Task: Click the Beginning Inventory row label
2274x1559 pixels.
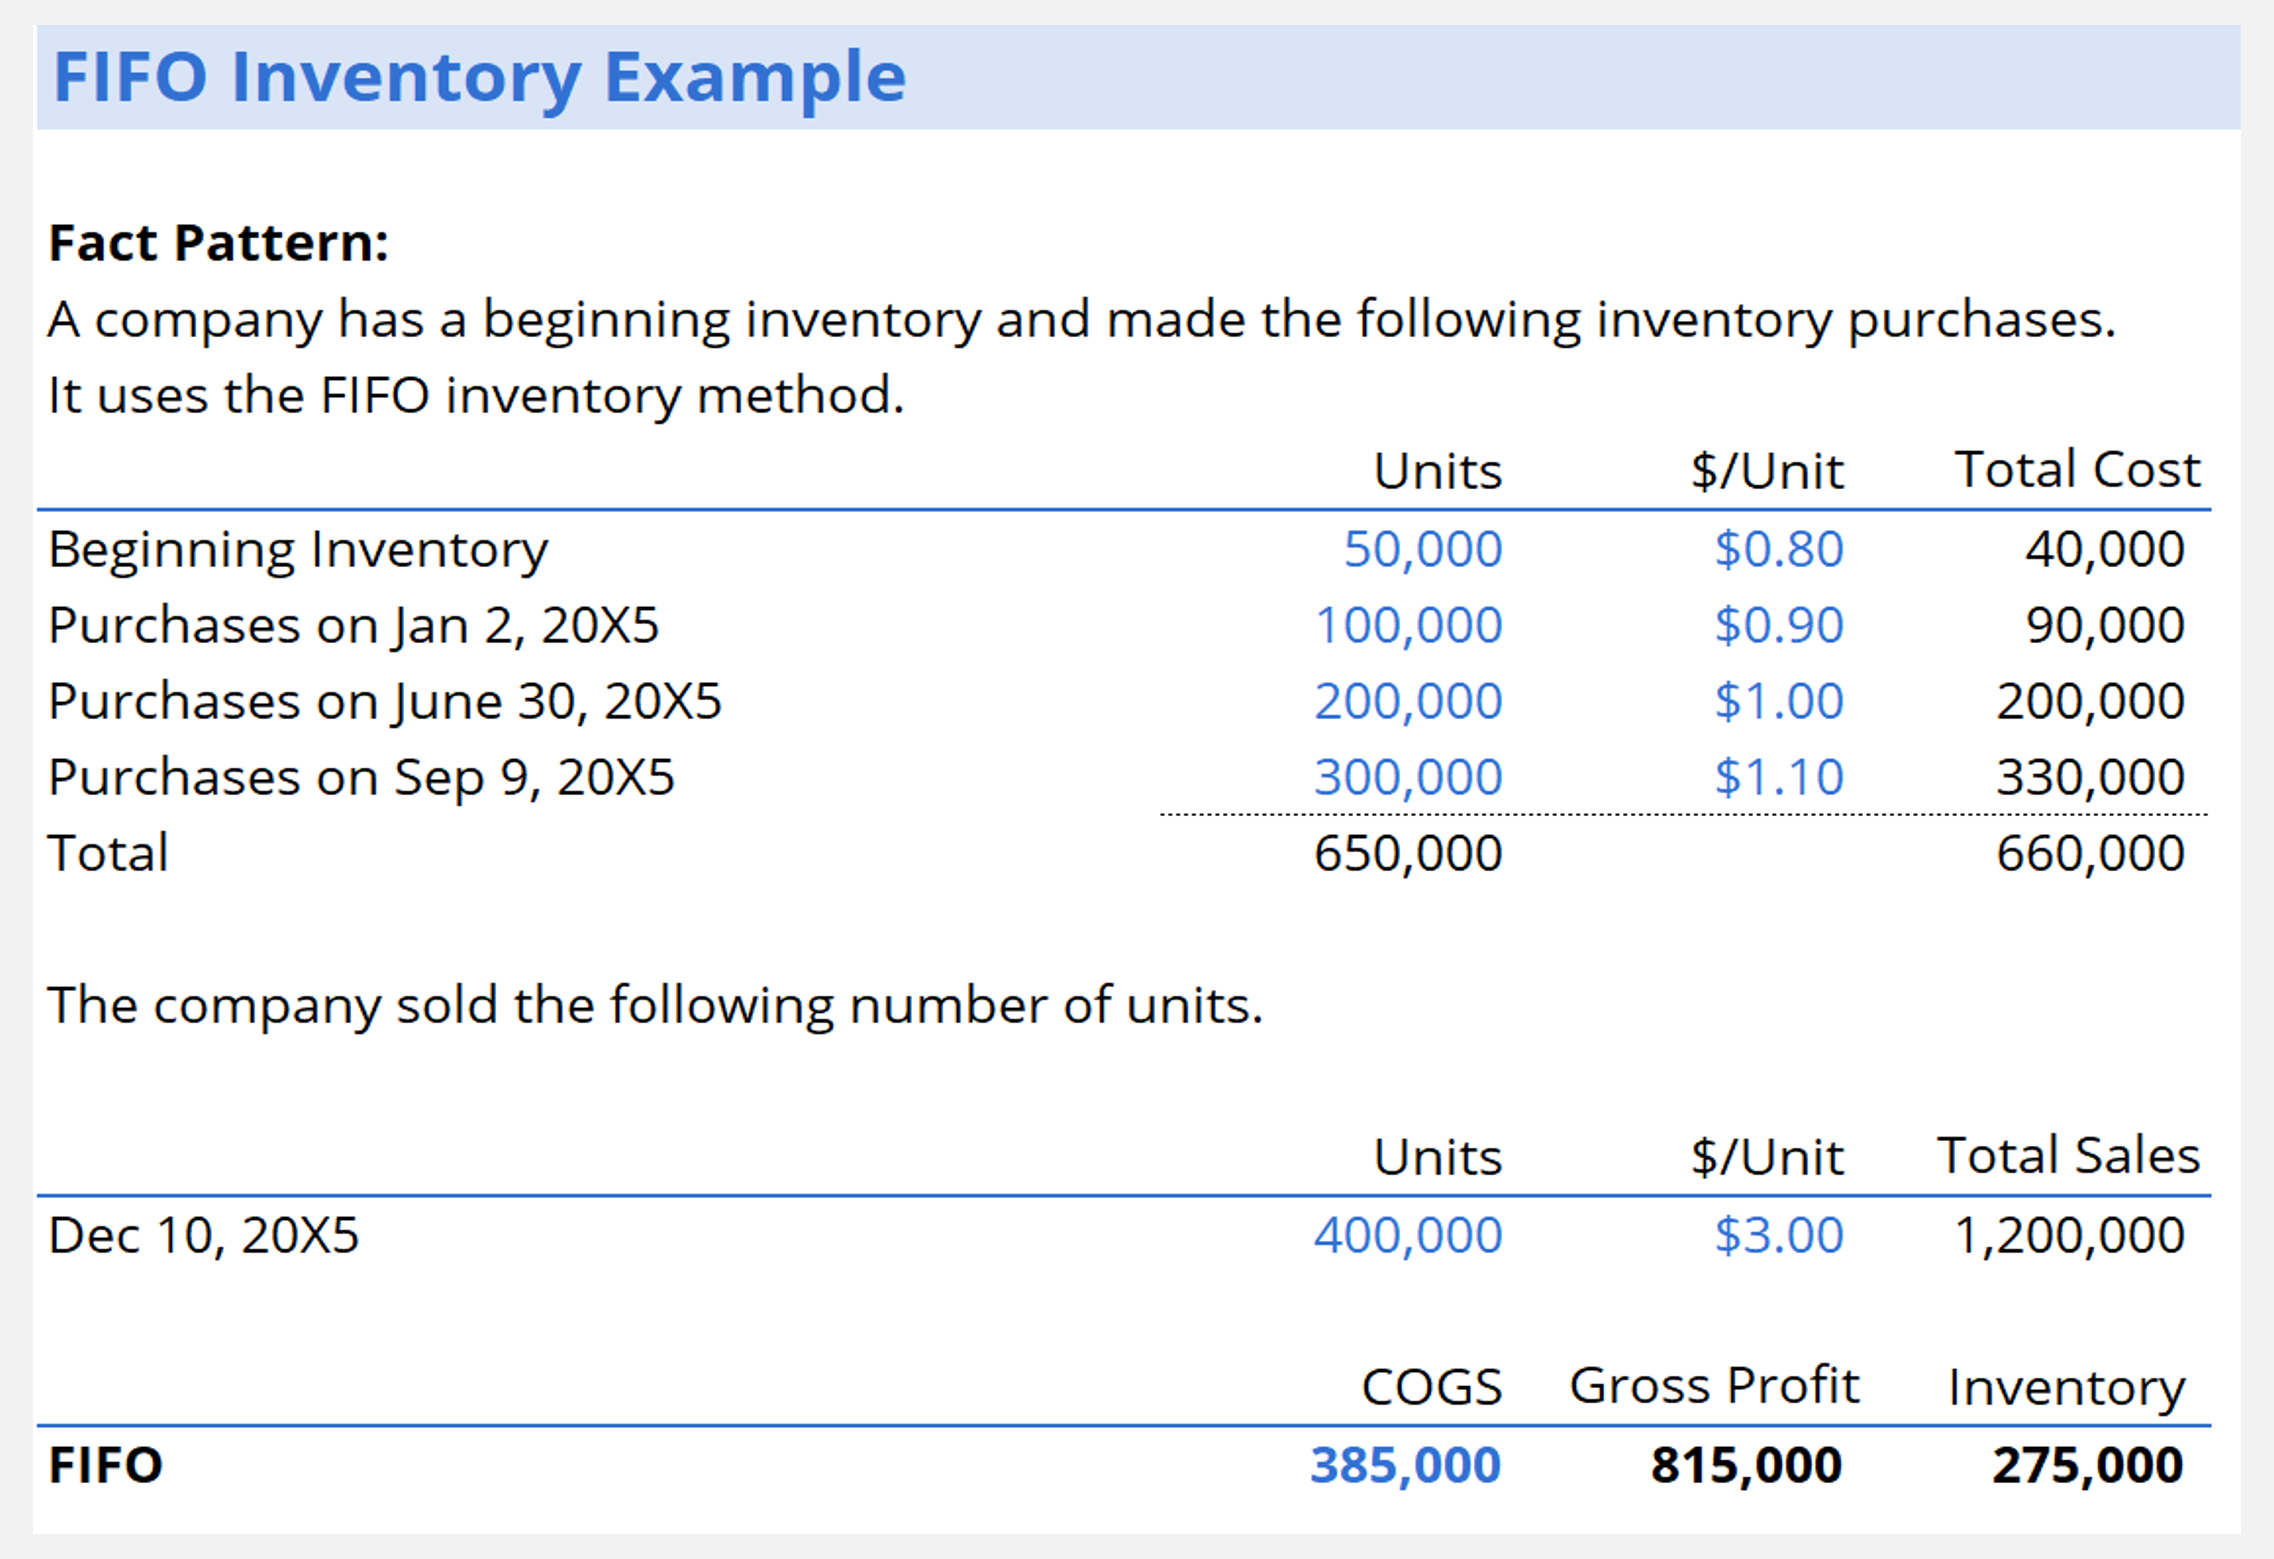Action: (297, 548)
